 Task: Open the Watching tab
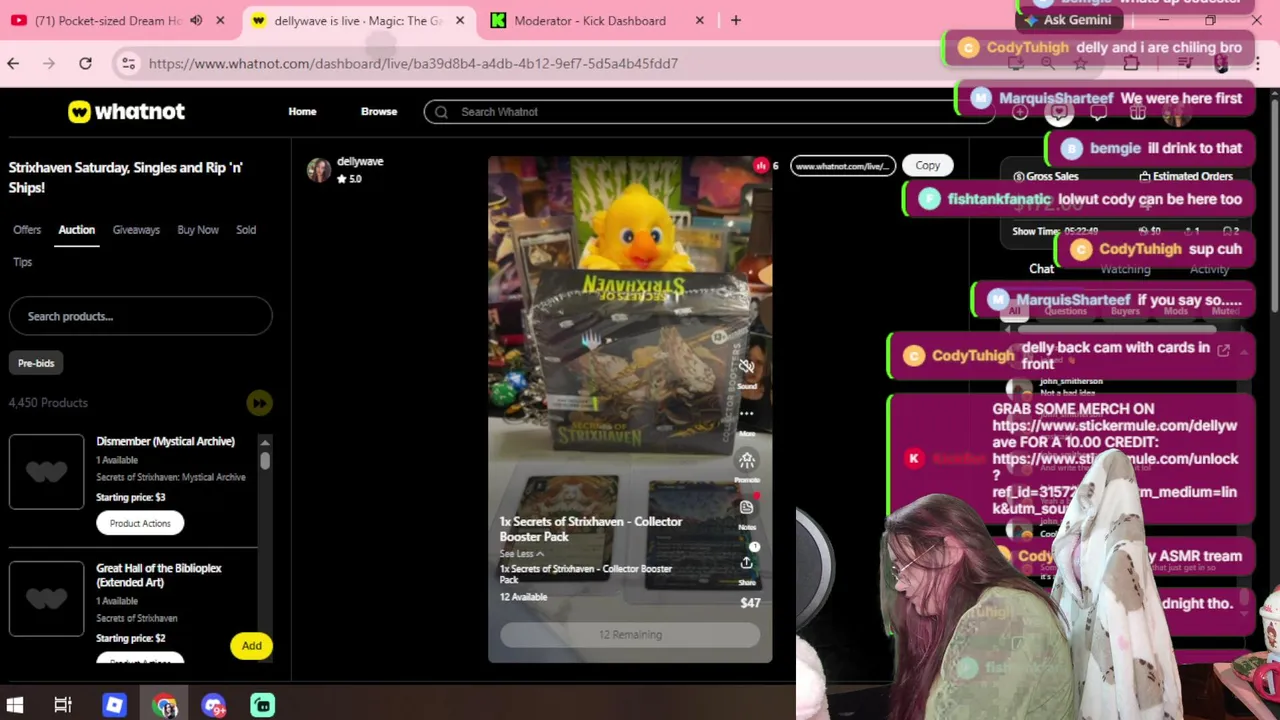pos(1125,269)
